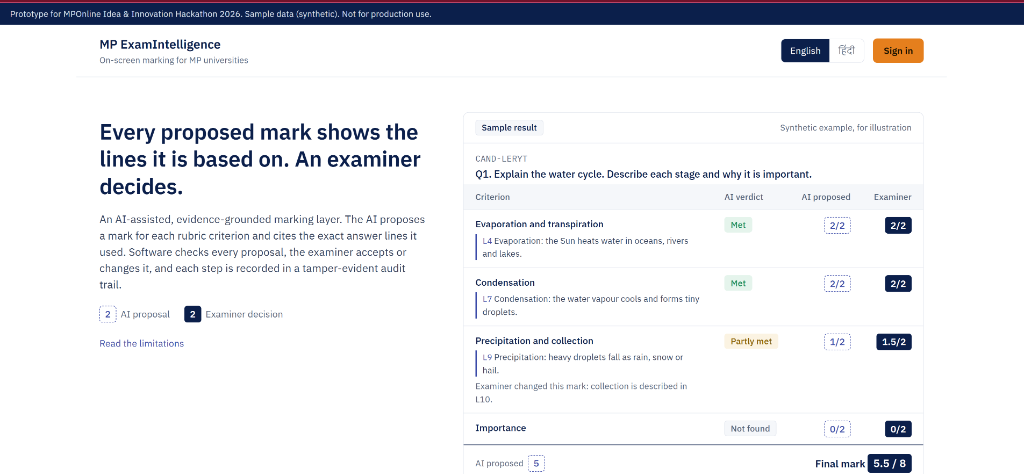The width and height of the screenshot is (1024, 474).
Task: Click the AI proposed 1/2 mark
Action: pos(837,341)
